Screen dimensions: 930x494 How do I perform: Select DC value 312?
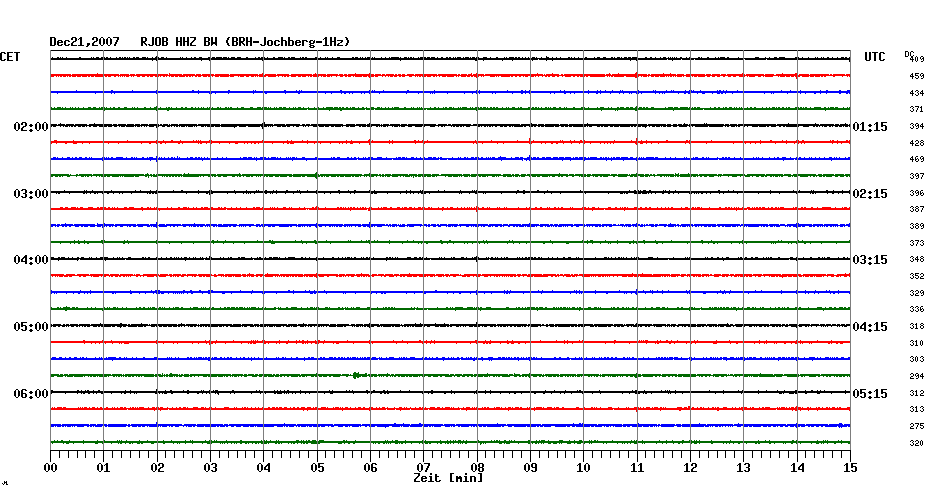916,393
